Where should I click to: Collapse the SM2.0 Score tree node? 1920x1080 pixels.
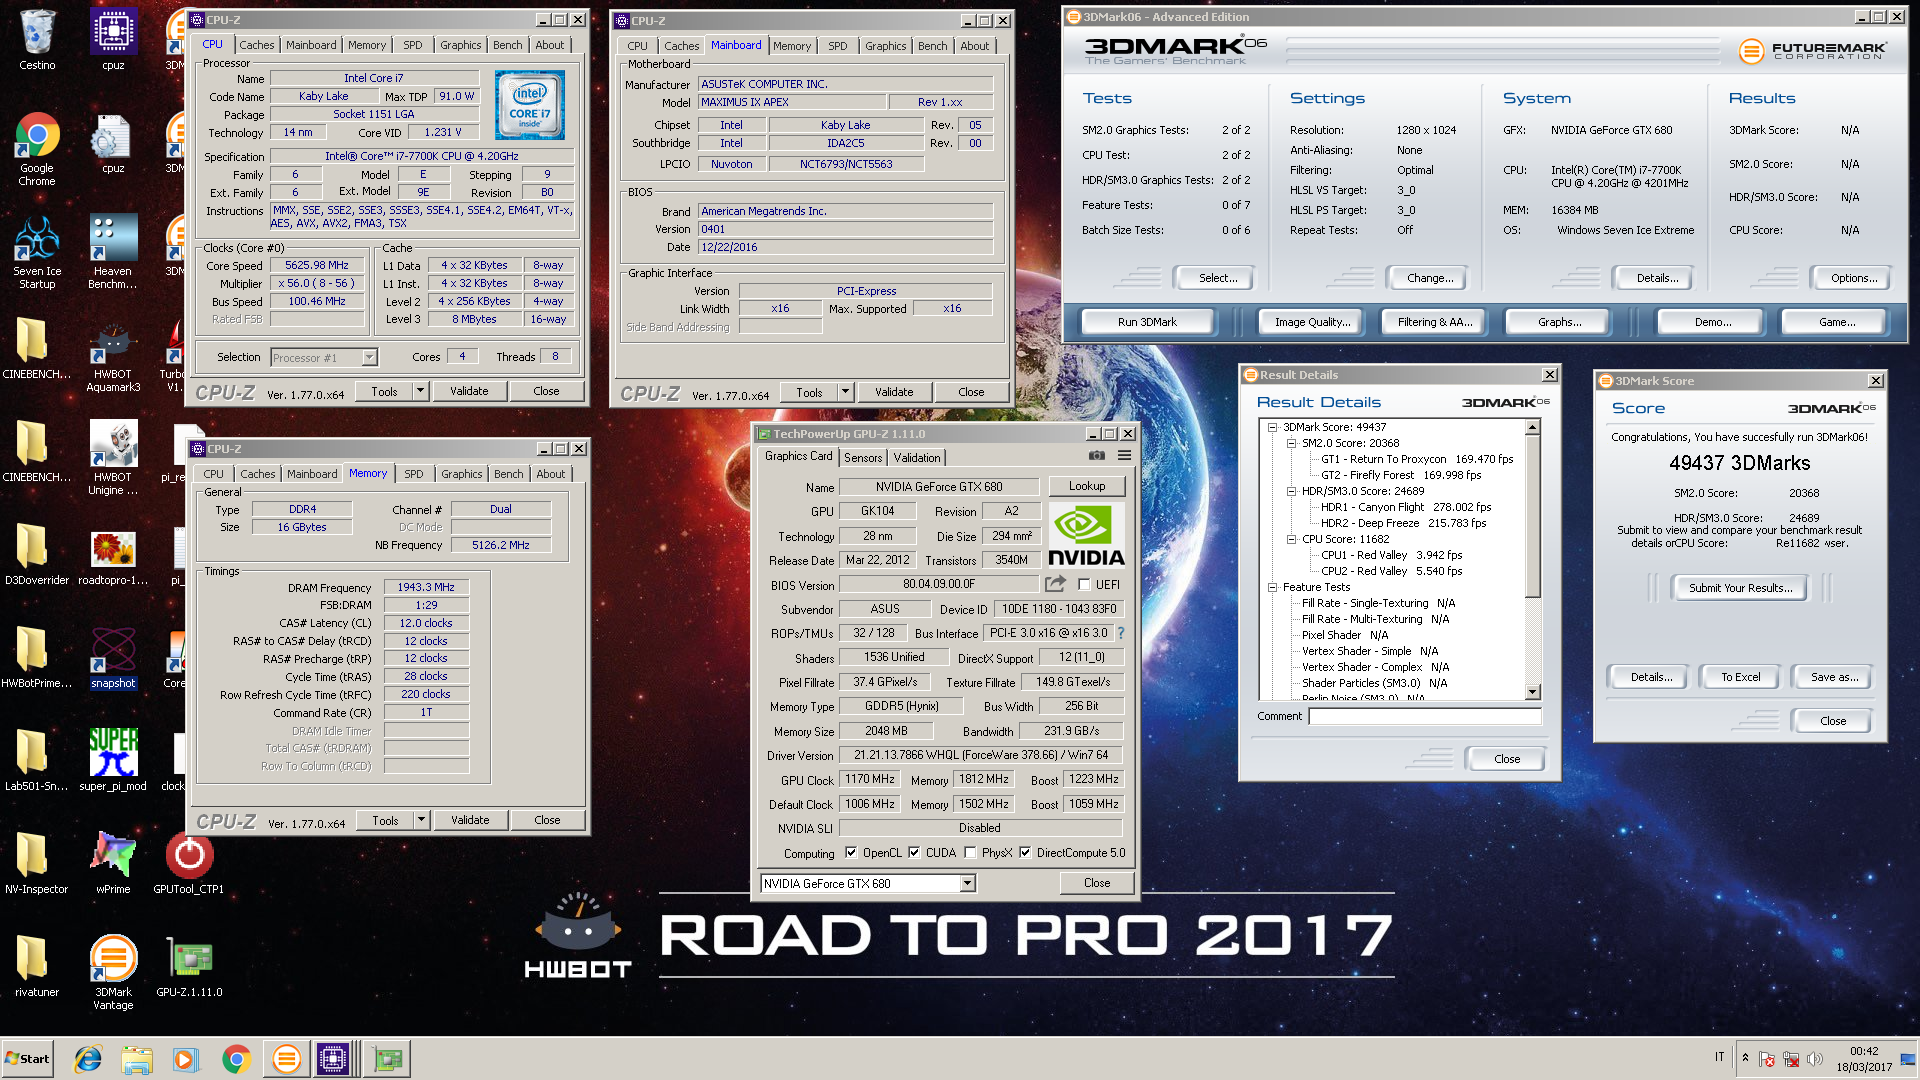coord(1291,443)
